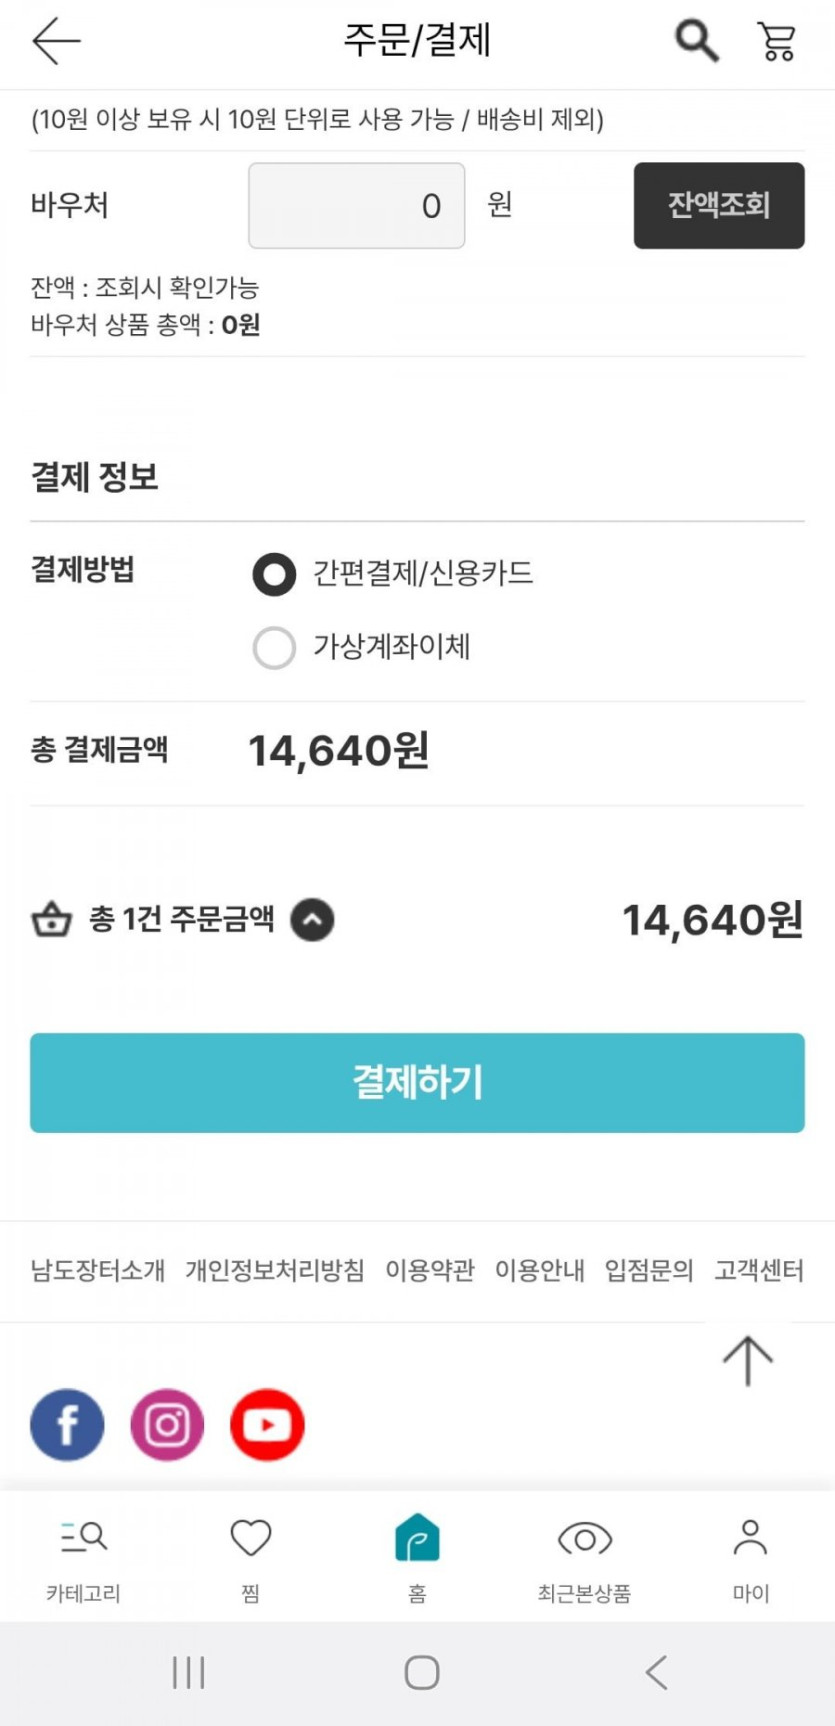Screen dimensions: 835x1726
Task: Open the Instagram page icon
Action: (167, 1424)
